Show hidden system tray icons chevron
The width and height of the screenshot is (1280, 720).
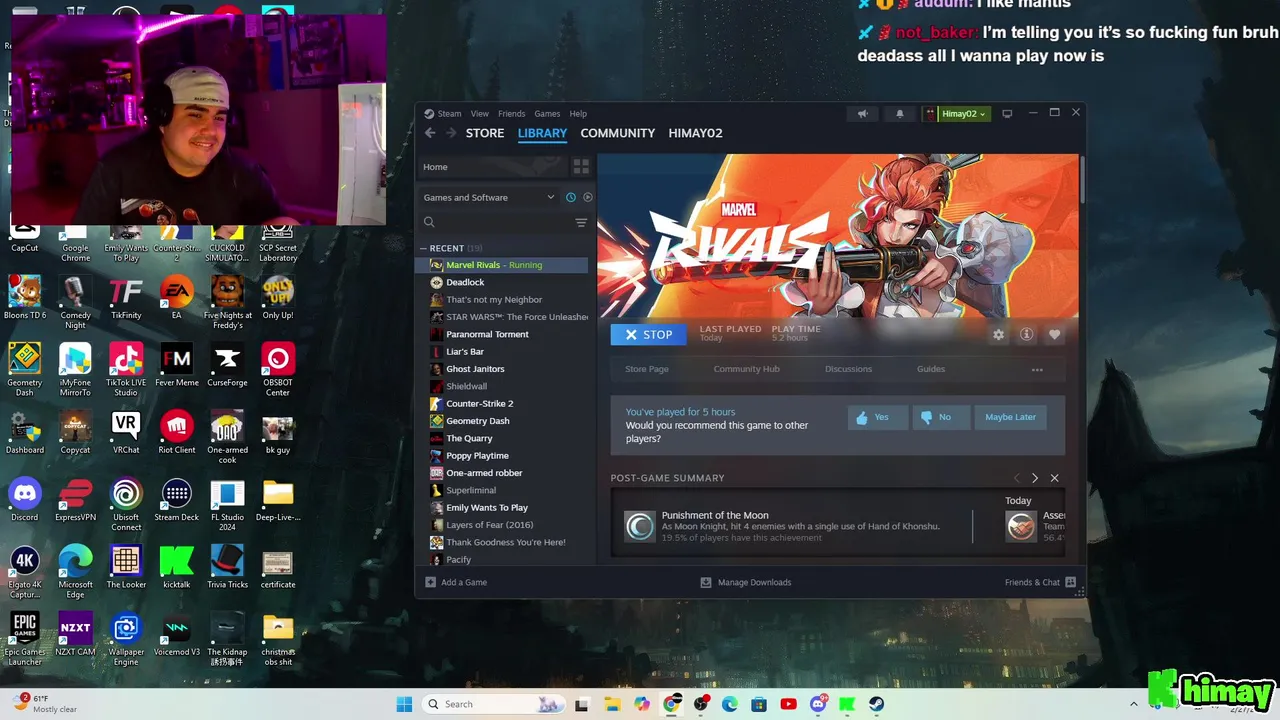point(1133,704)
